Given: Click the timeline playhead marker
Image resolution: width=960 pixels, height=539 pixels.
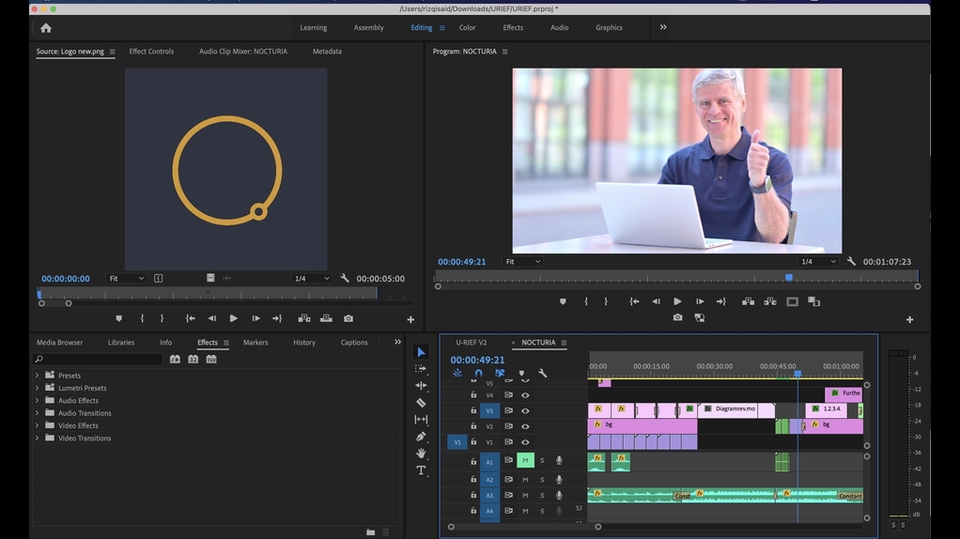Looking at the screenshot, I should click(x=798, y=374).
